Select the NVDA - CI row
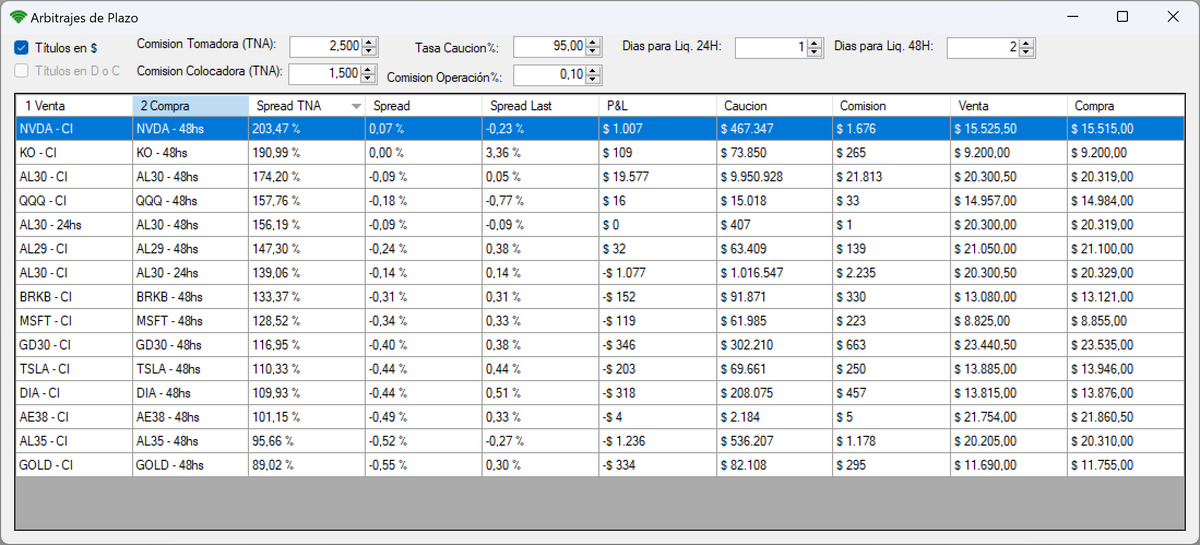The height and width of the screenshot is (545, 1200). pos(601,129)
